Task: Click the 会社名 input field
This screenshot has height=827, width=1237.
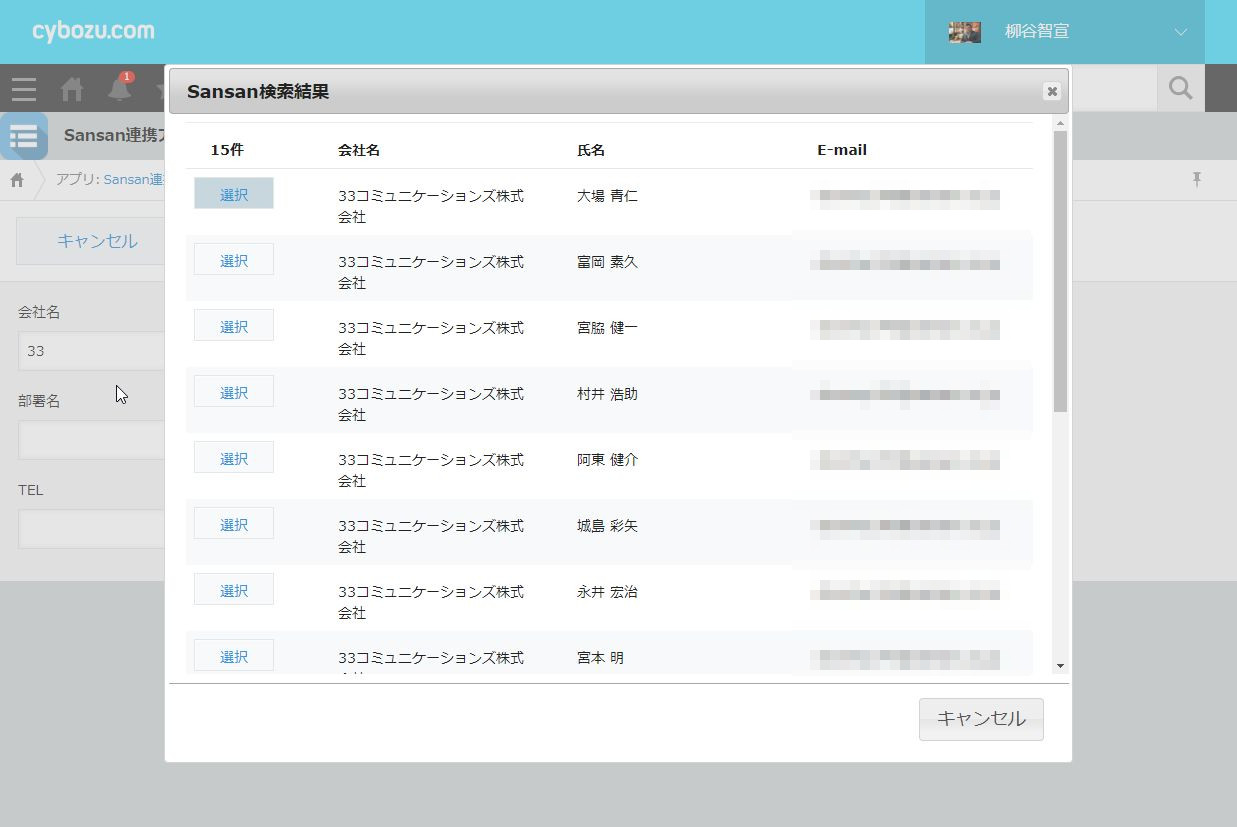Action: [92, 351]
